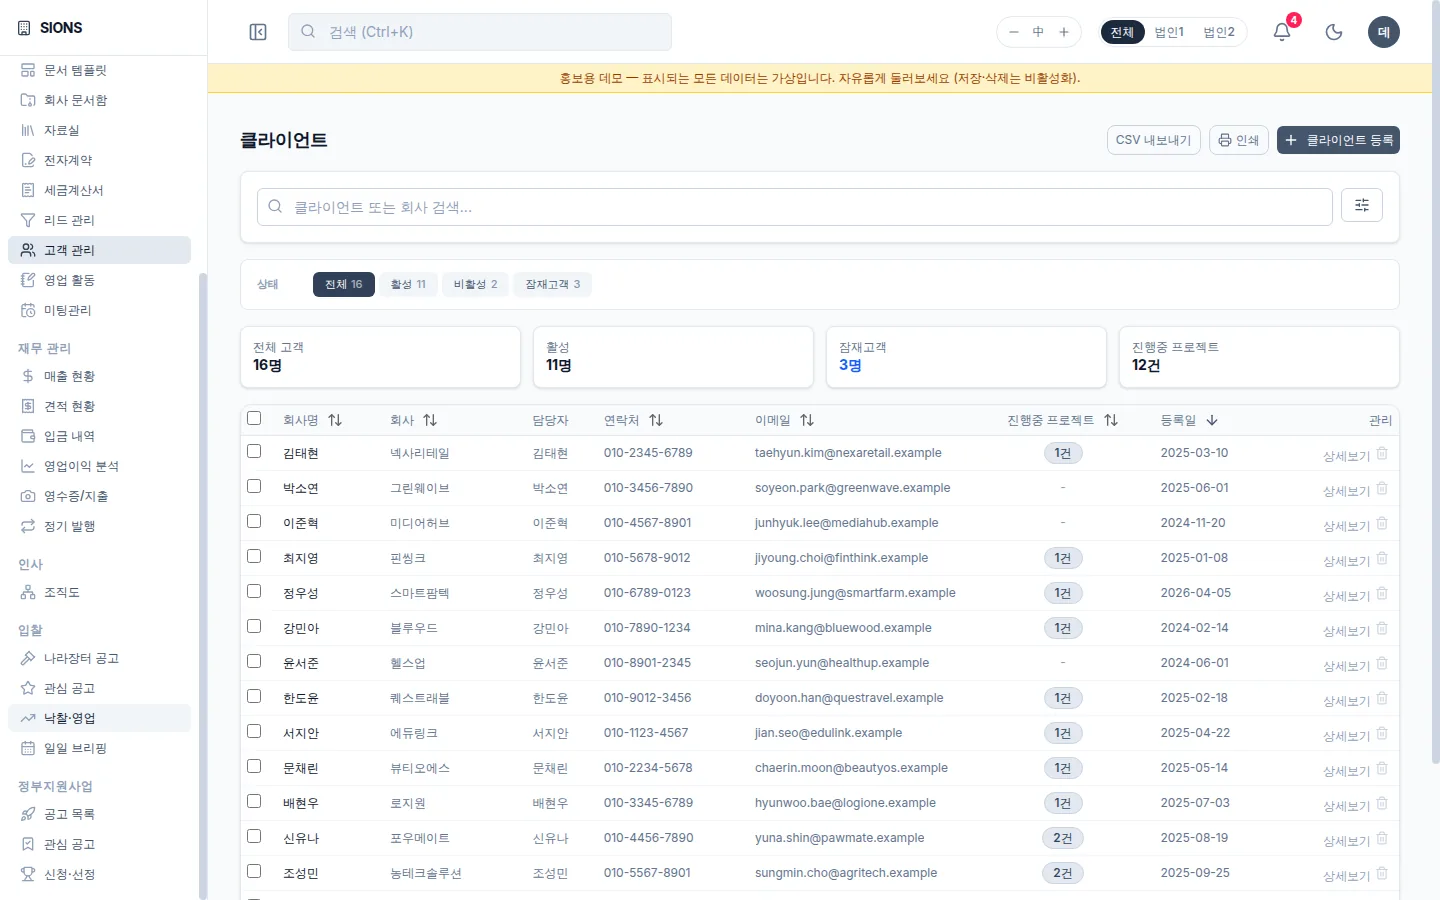1440x900 pixels.
Task: Increase font size with plus icon
Action: tap(1064, 32)
